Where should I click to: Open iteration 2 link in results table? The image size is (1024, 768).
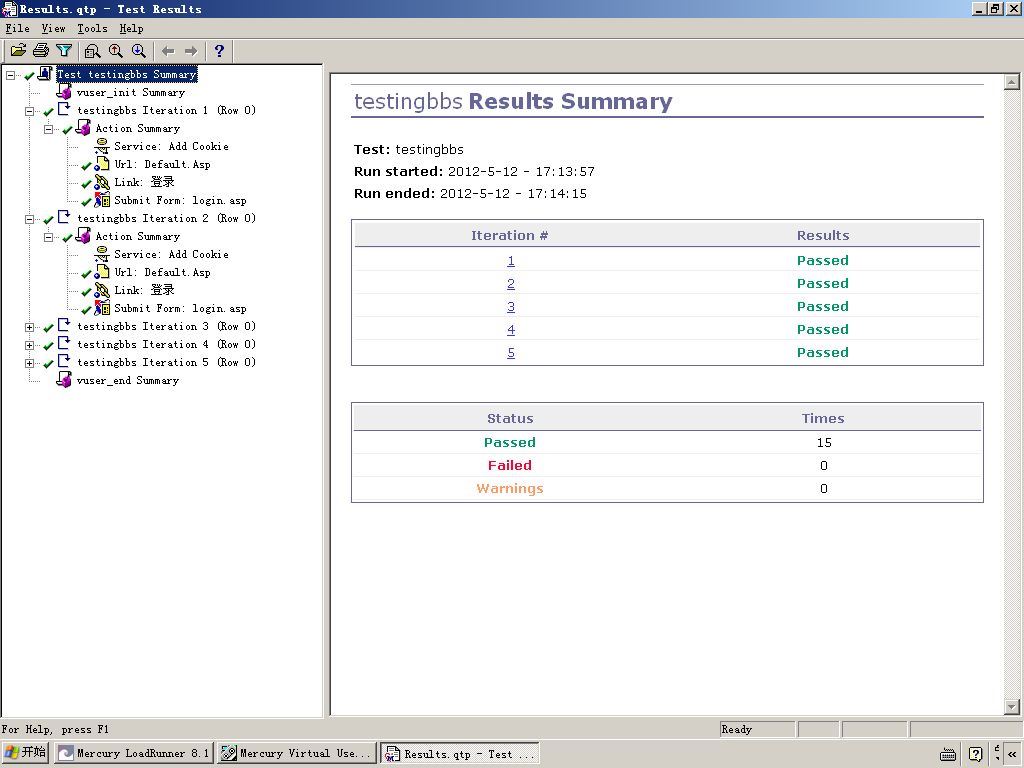click(511, 283)
